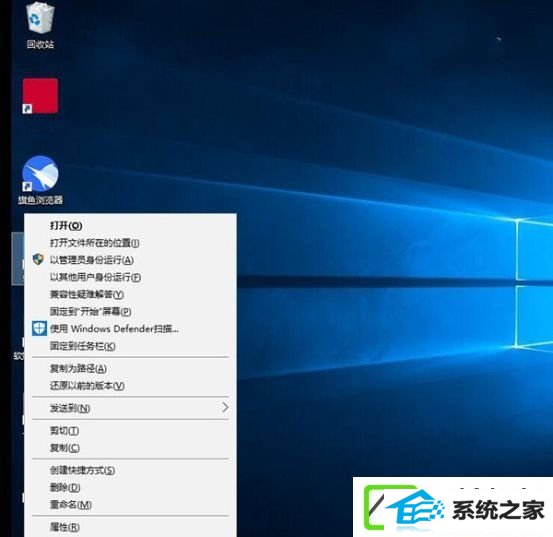Image resolution: width=553 pixels, height=537 pixels.
Task: Choose 创建快捷方式(S)
Action: point(83,470)
